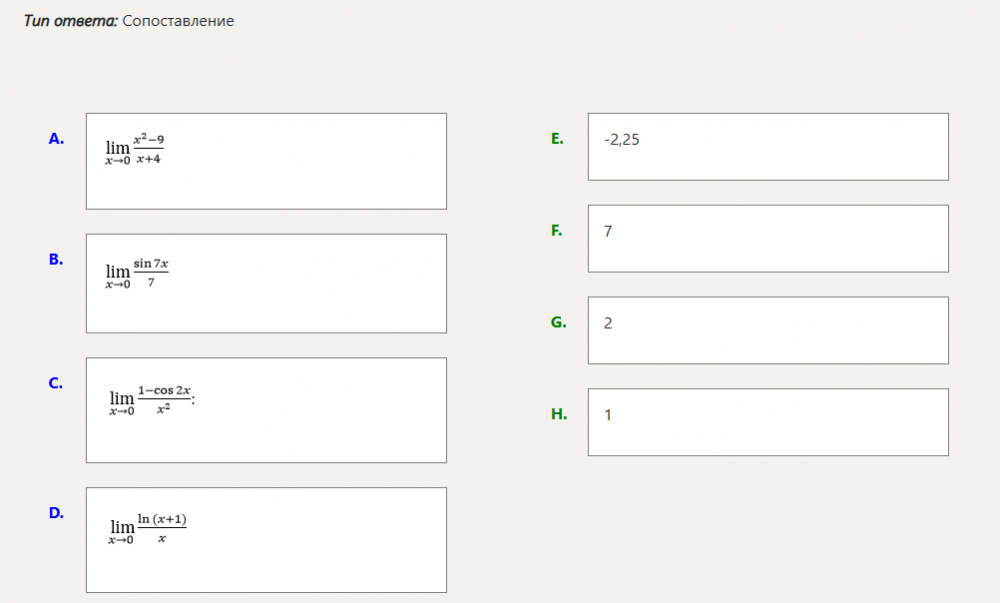Choose the answer box with value 7
This screenshot has height=603, width=1000.
(768, 239)
